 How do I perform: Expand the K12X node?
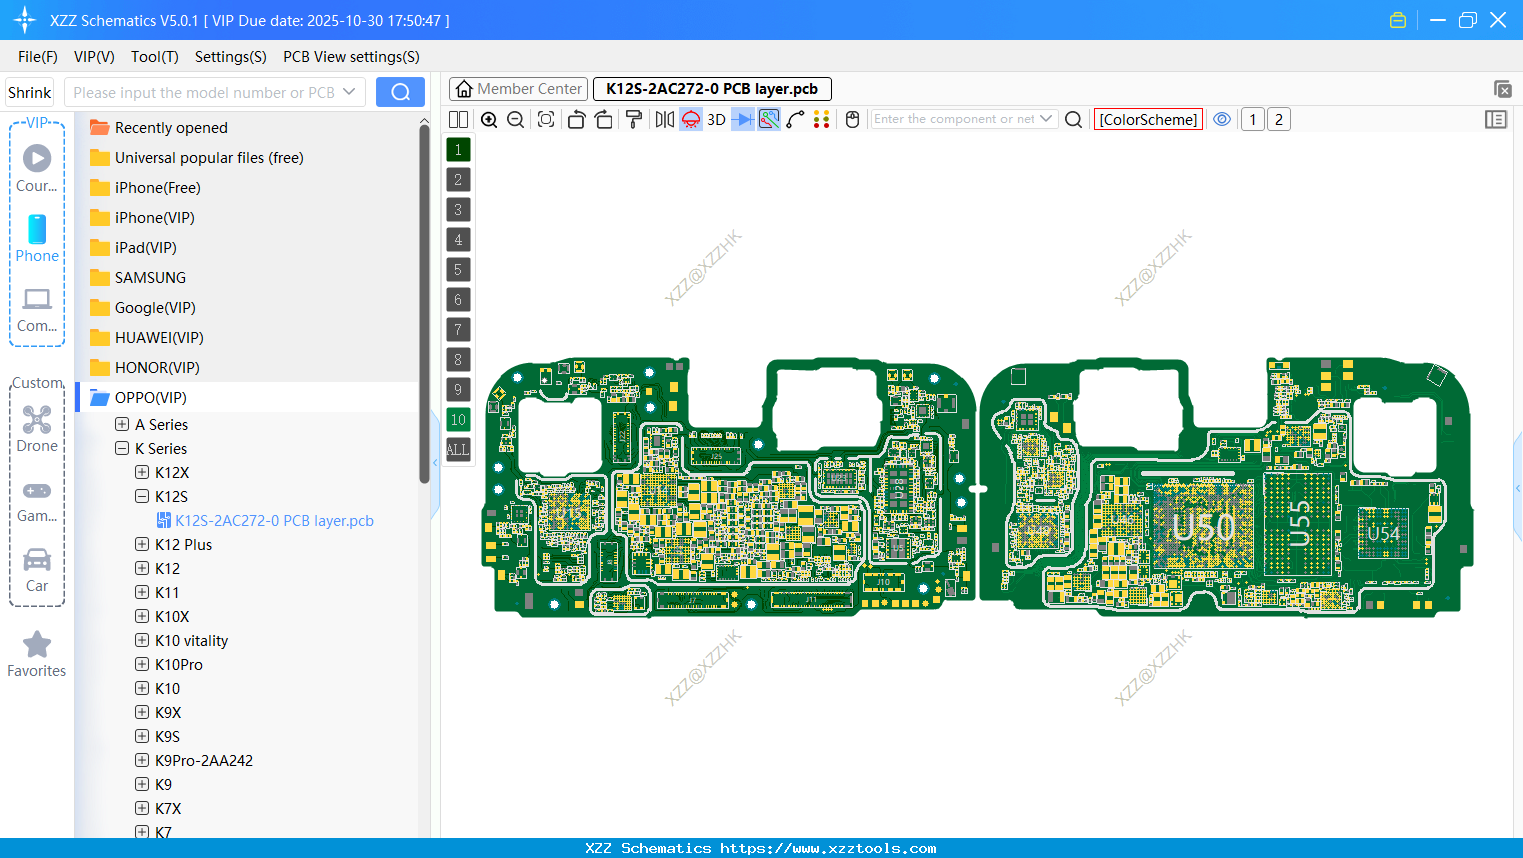(x=142, y=472)
